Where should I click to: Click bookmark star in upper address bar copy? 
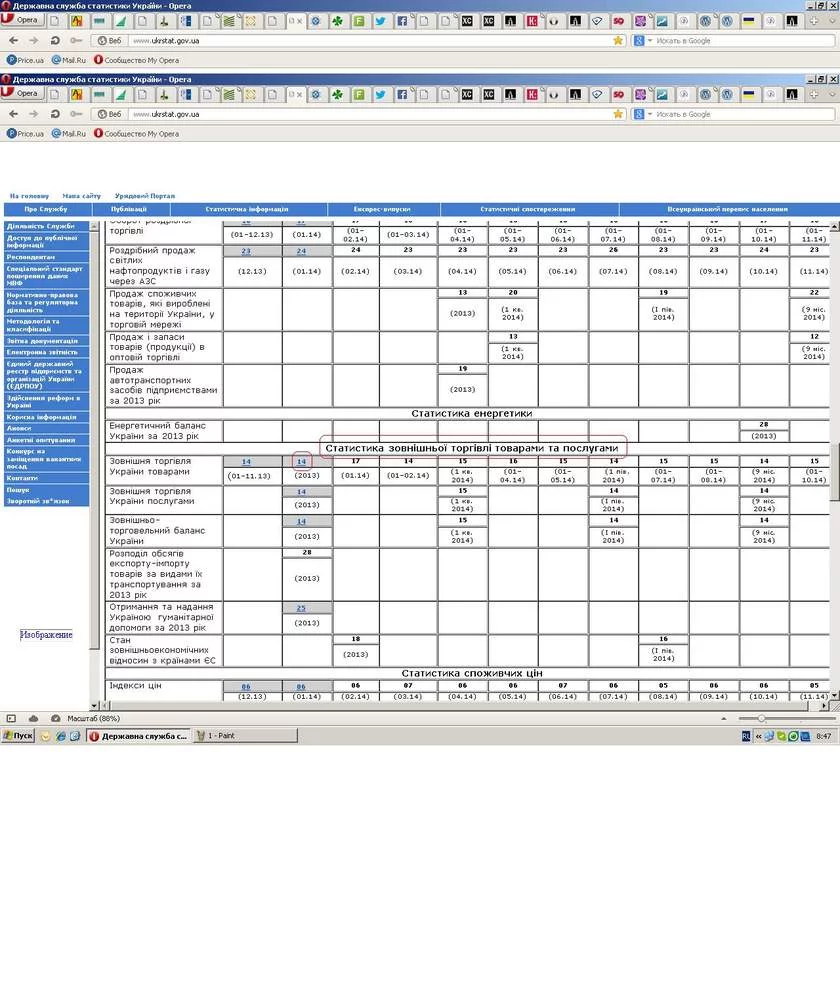coord(617,40)
